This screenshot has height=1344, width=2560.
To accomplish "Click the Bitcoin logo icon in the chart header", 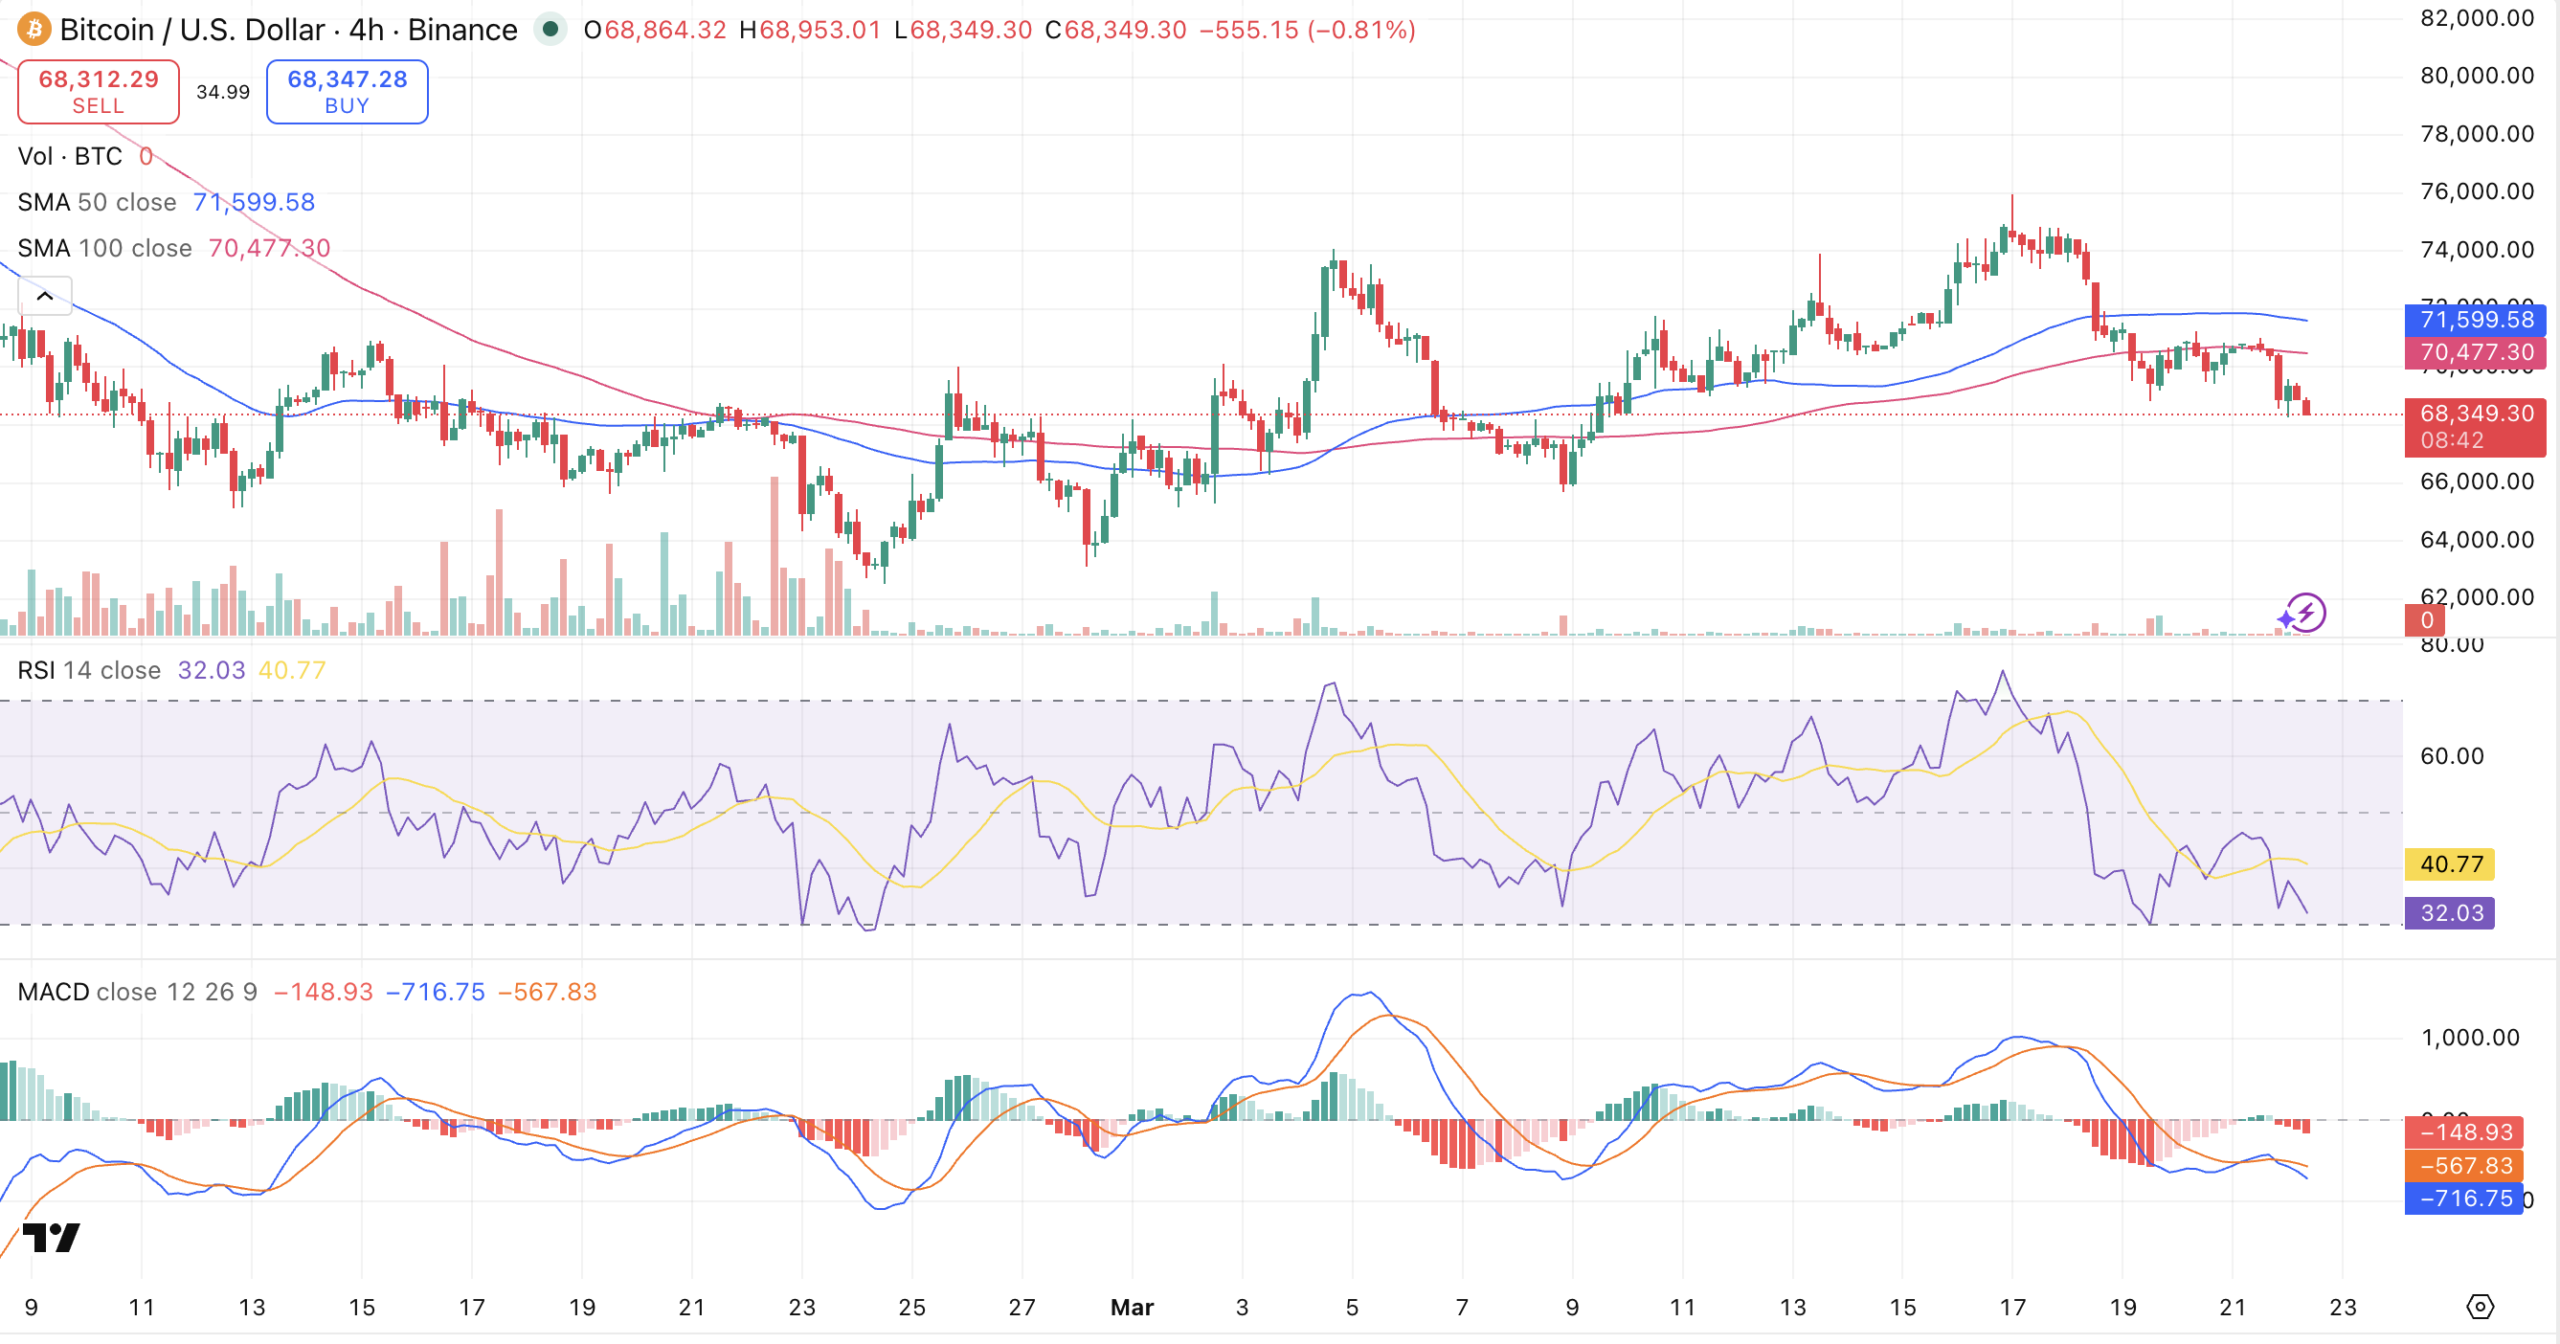I will [x=33, y=30].
